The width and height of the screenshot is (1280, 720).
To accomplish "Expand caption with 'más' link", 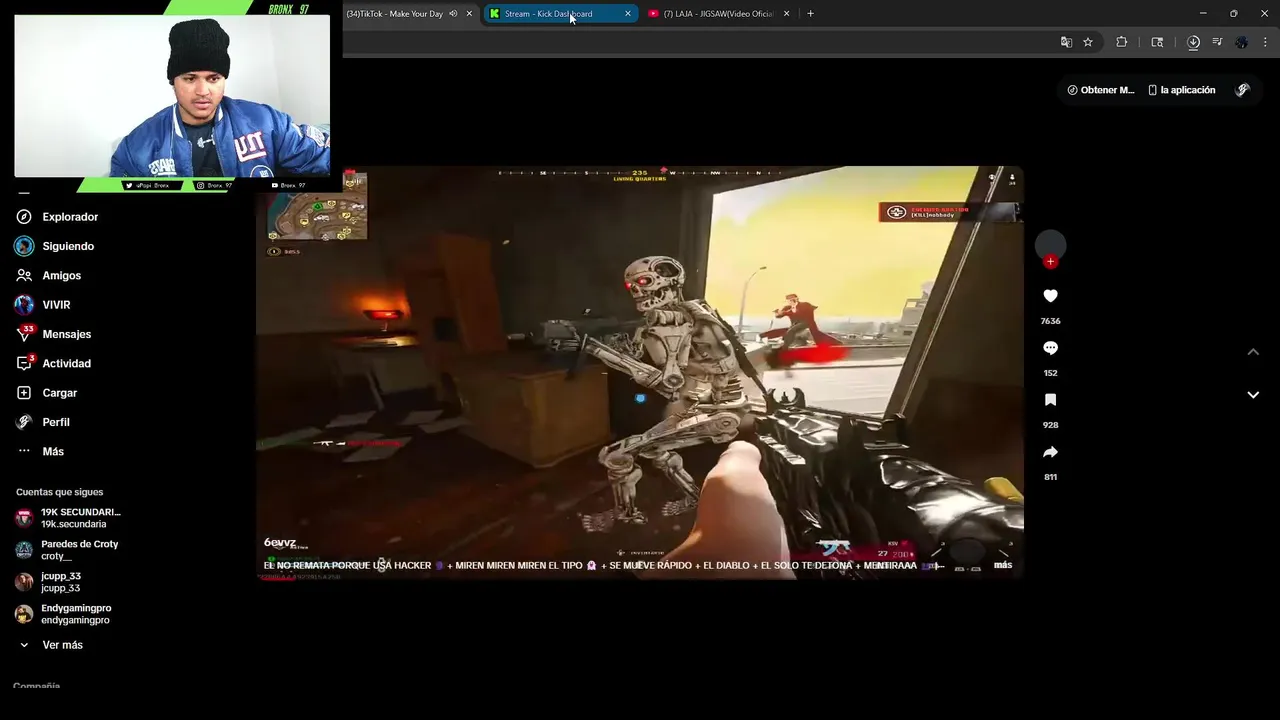I will [1003, 565].
